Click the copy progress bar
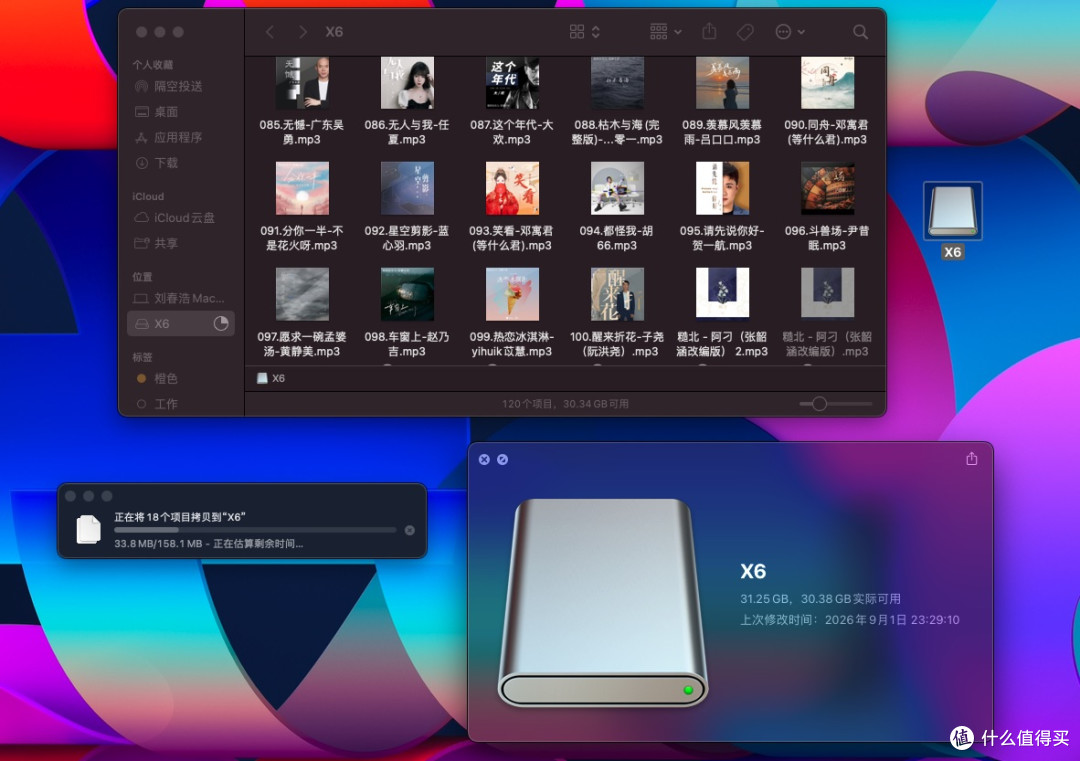This screenshot has height=761, width=1080. pyautogui.click(x=255, y=530)
